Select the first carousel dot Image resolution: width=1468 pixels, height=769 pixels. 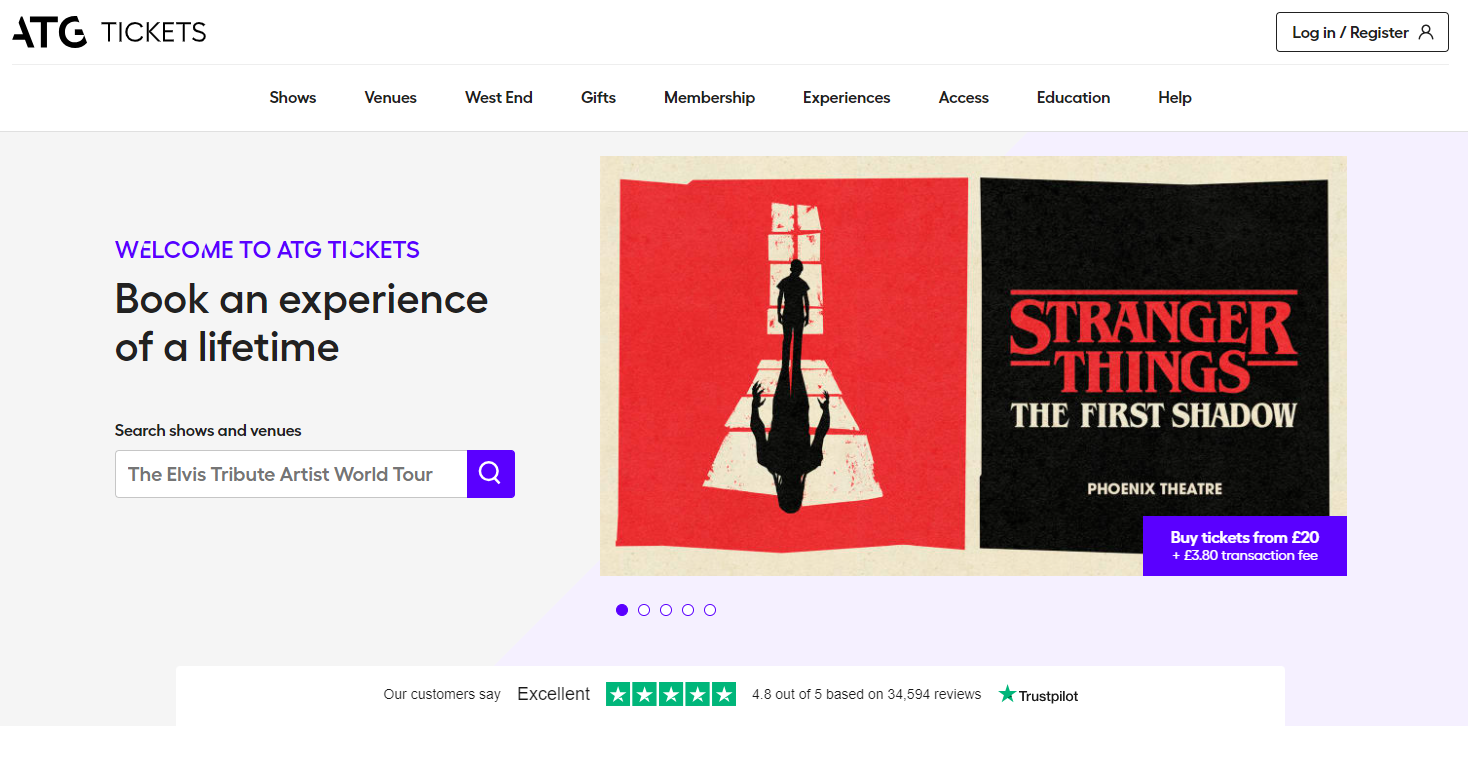(x=622, y=610)
